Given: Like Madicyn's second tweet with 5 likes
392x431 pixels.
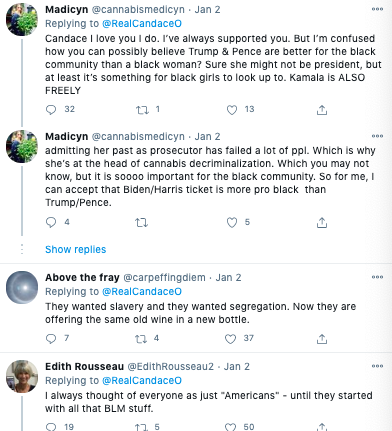Looking at the screenshot, I should pyautogui.click(x=232, y=222).
